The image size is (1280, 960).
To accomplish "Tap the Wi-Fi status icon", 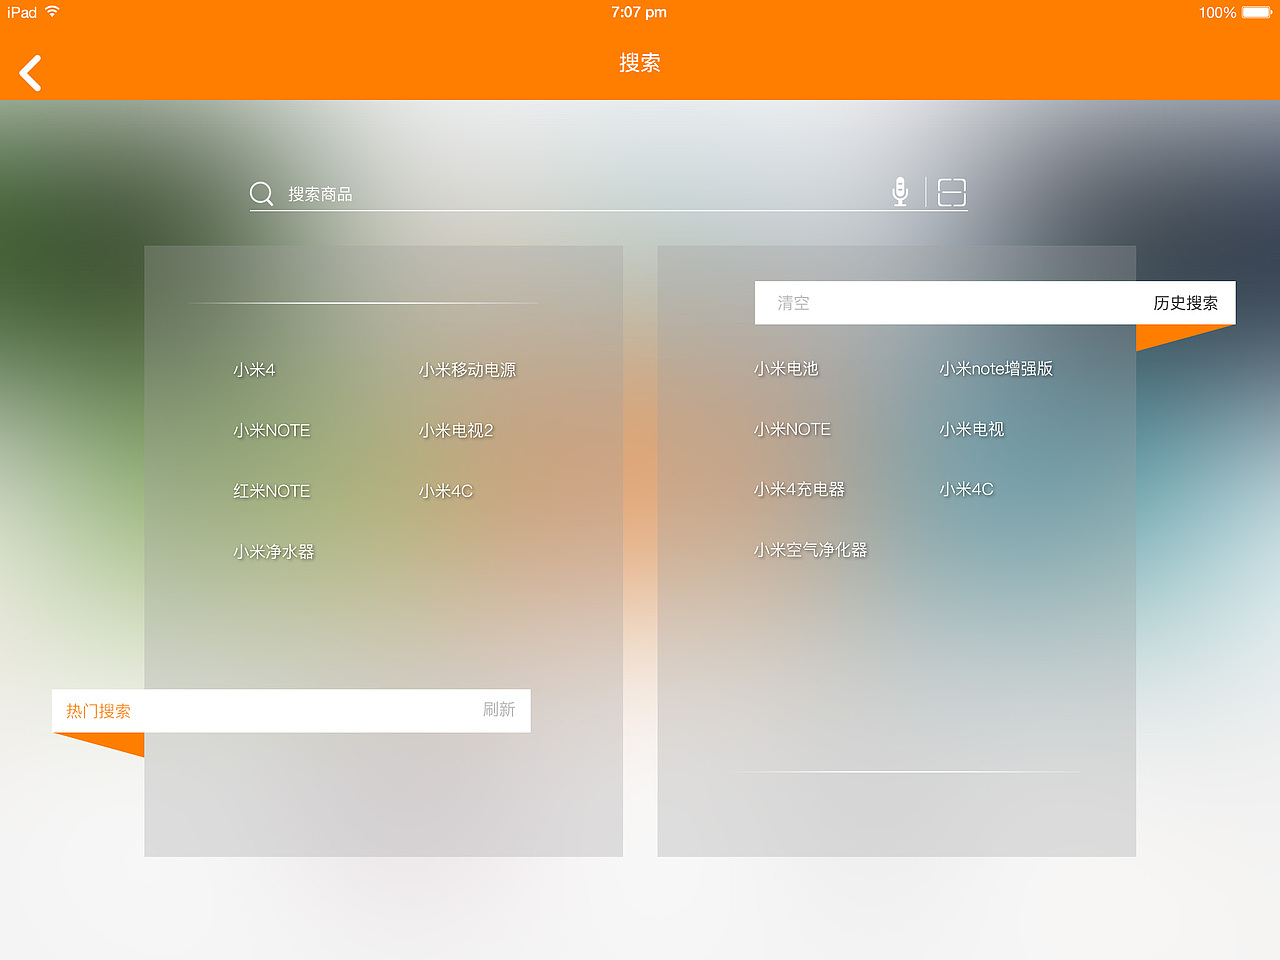I will click(52, 12).
